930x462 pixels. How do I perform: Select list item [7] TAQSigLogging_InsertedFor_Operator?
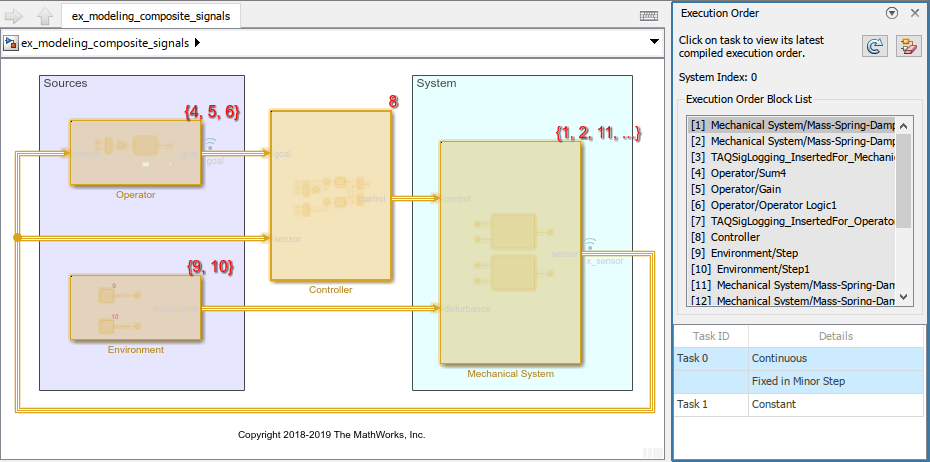[x=792, y=221]
